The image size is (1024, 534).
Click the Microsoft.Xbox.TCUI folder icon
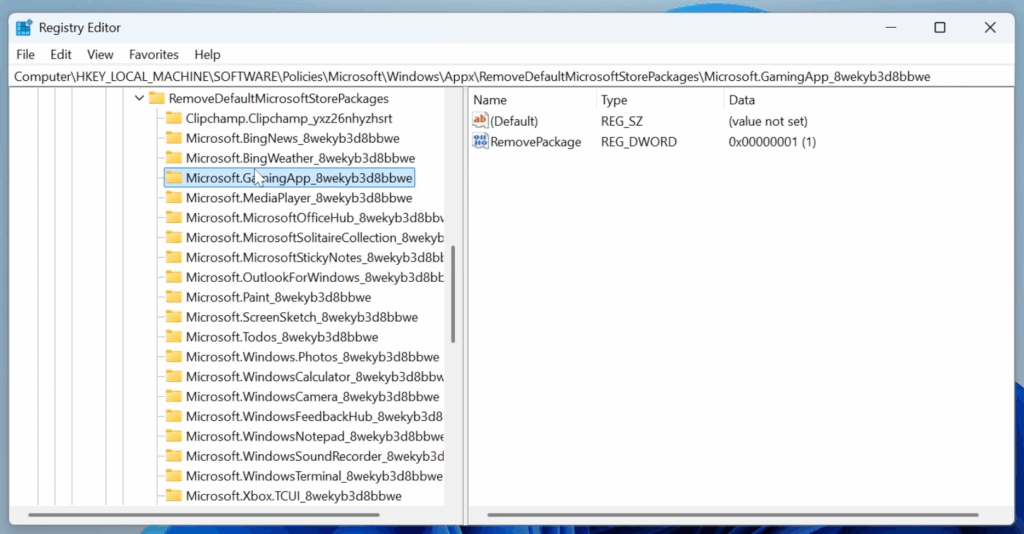(x=173, y=496)
